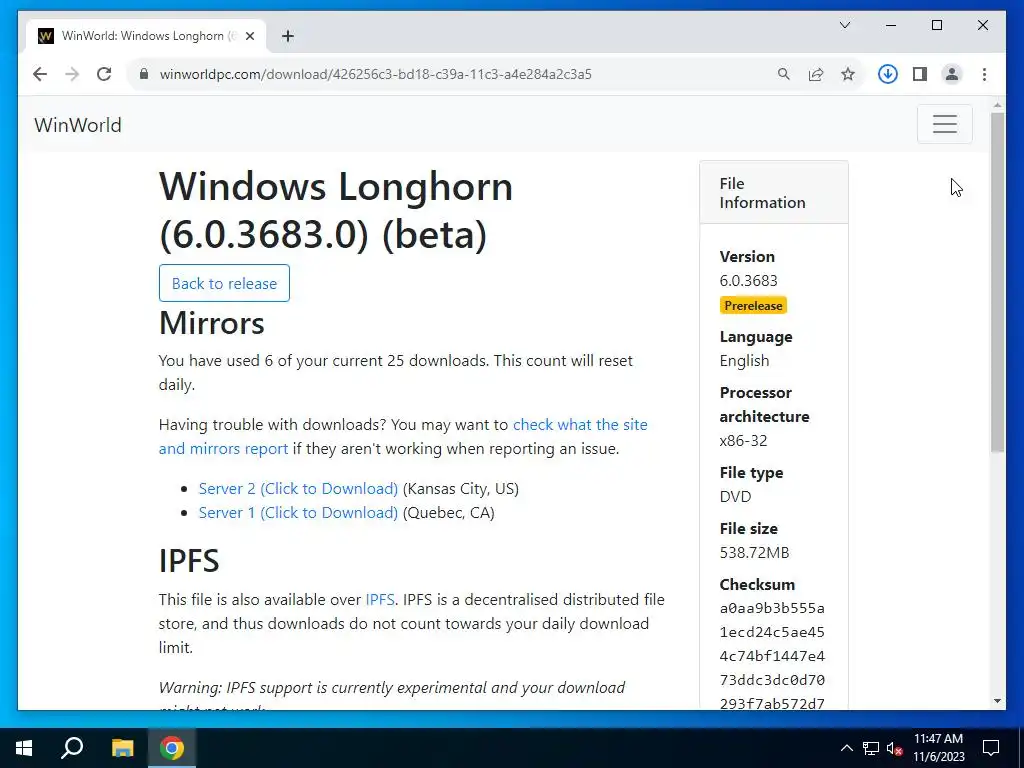
Task: Reload the WinWorld page
Action: pos(104,74)
